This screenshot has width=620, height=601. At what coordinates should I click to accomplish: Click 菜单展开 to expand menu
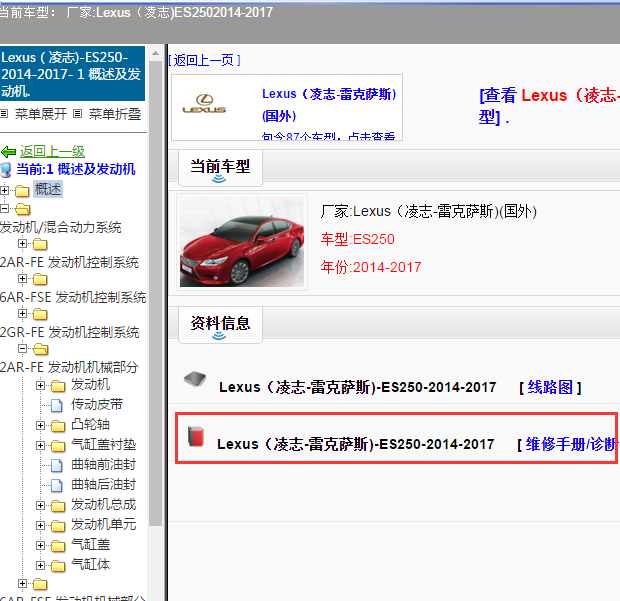pyautogui.click(x=41, y=114)
